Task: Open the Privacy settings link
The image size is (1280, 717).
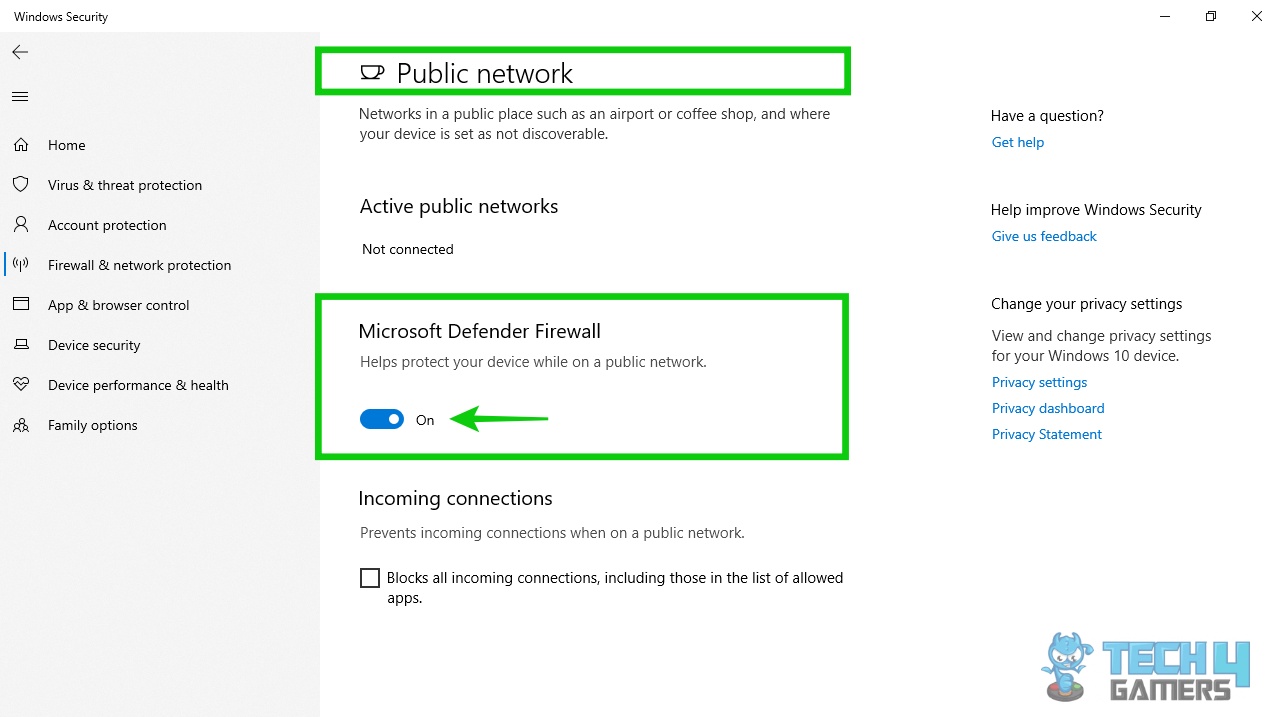Action: pos(1039,382)
